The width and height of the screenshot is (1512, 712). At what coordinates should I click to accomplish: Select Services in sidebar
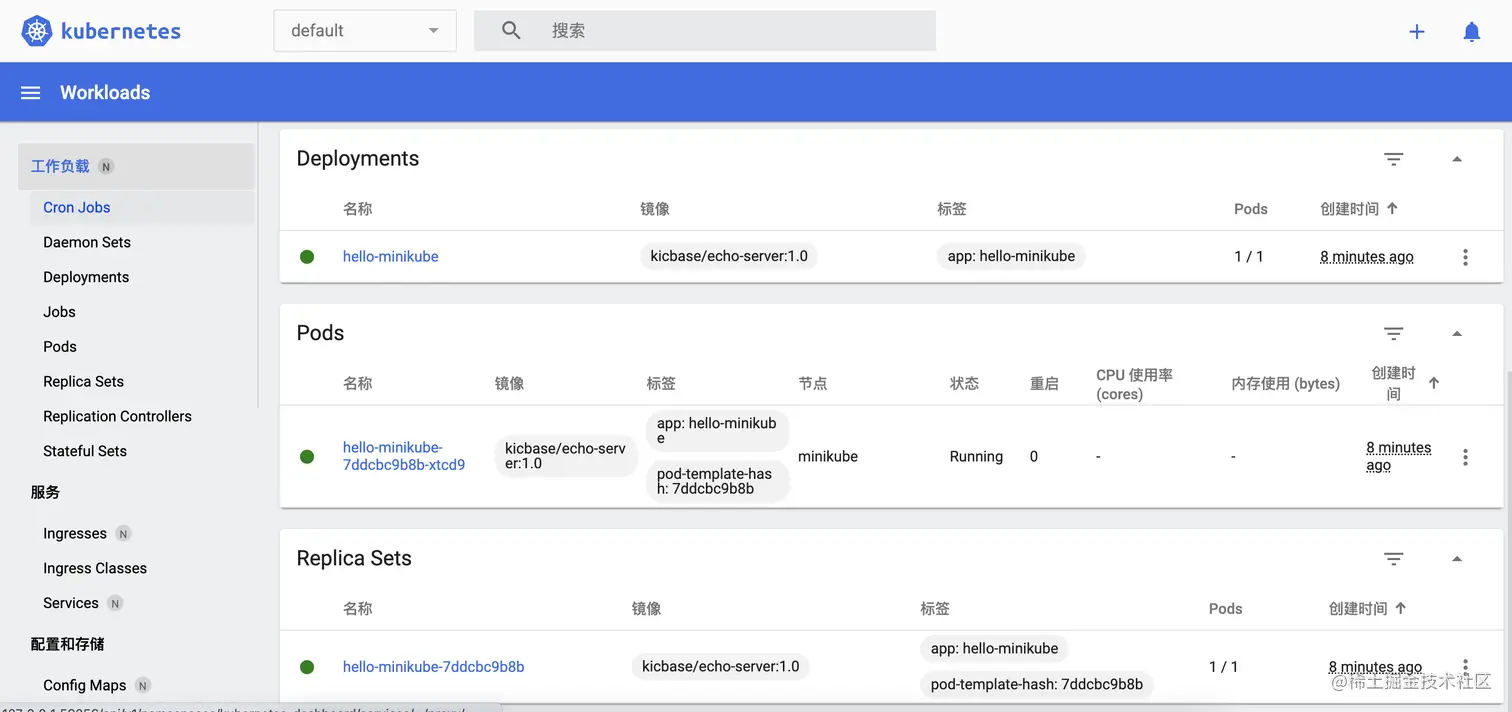[x=71, y=603]
